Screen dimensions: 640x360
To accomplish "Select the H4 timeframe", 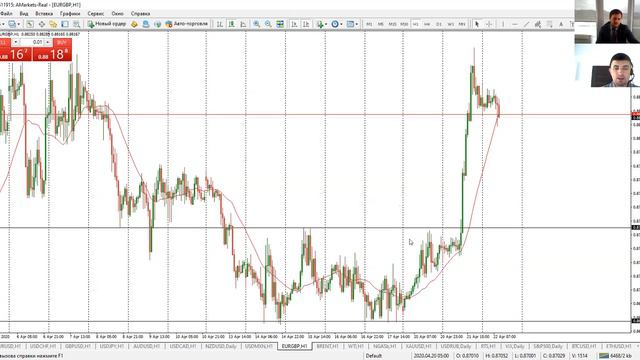I will [427, 24].
